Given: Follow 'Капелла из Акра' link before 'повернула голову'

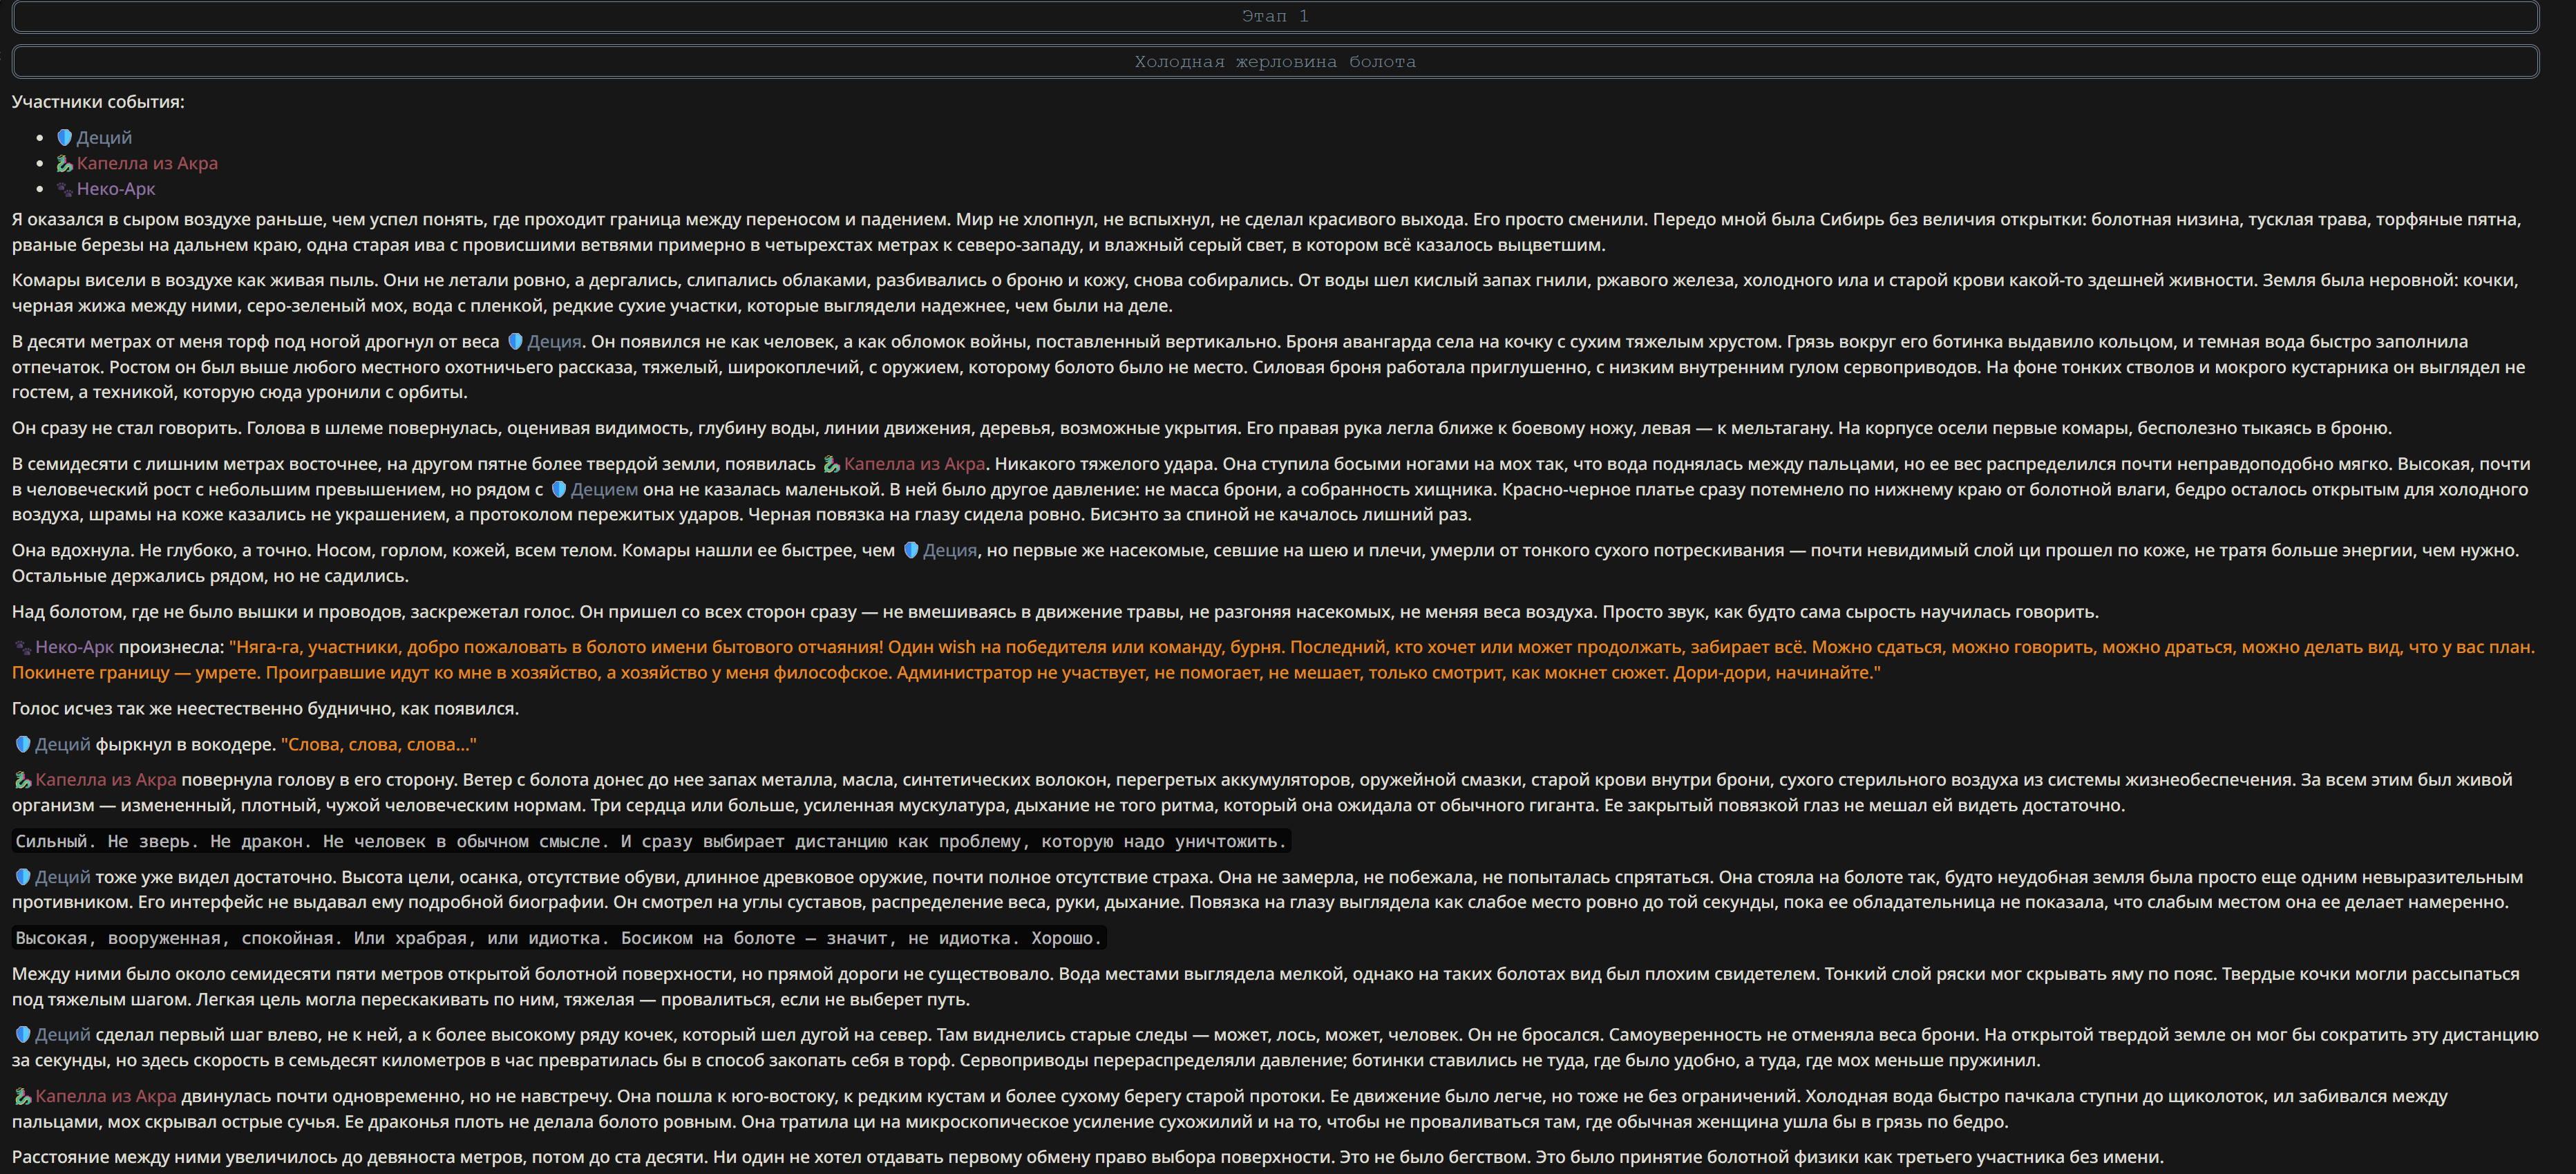Looking at the screenshot, I should point(106,779).
